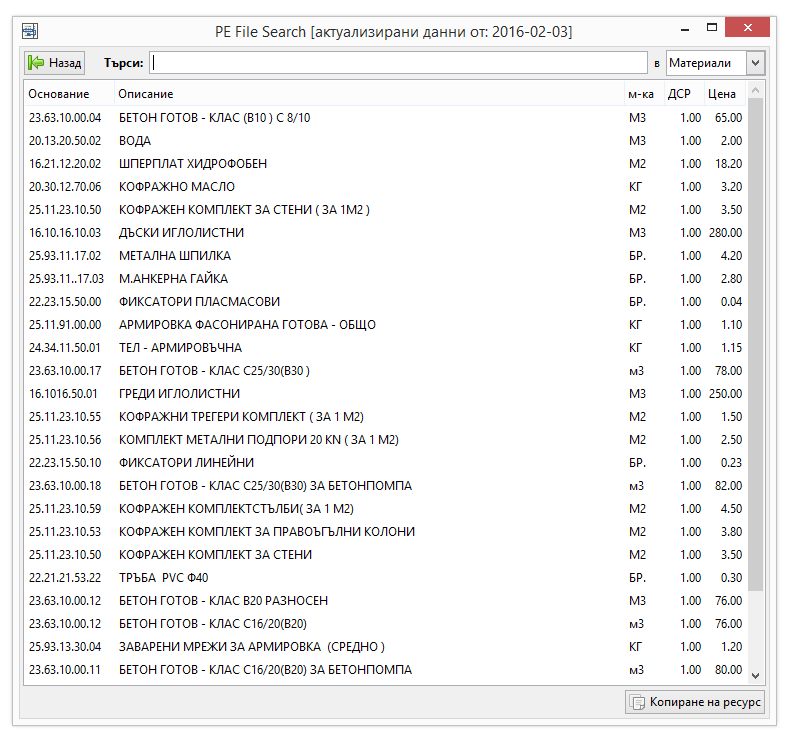Screen dimensions: 790x742
Task: Select the КОФРАЖНО МАСЛО row
Action: coord(385,187)
